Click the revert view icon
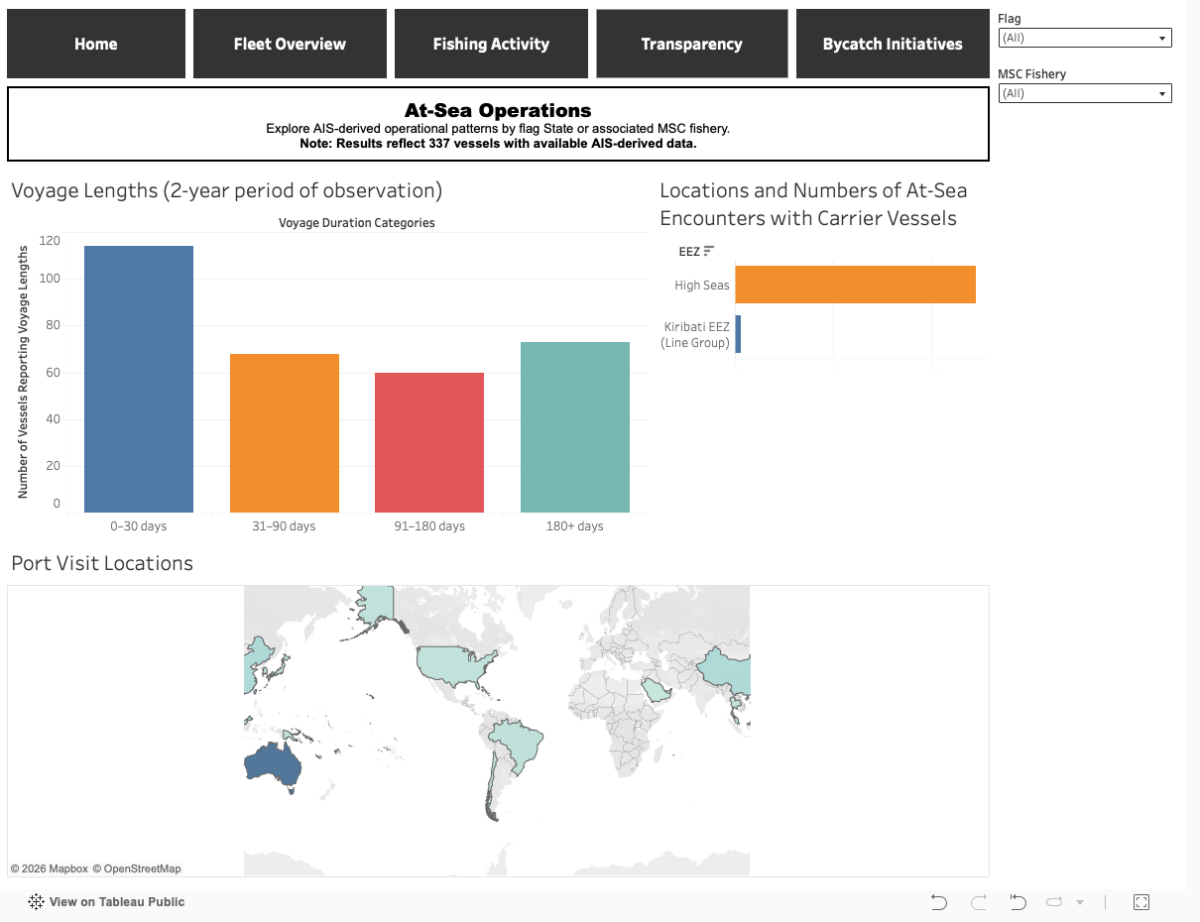 (1018, 902)
